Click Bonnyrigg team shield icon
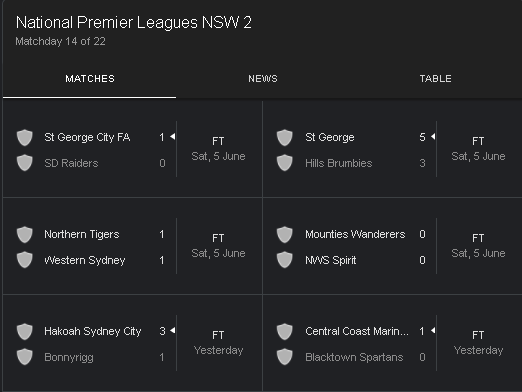Screen dimensions: 522x392 click(25, 357)
